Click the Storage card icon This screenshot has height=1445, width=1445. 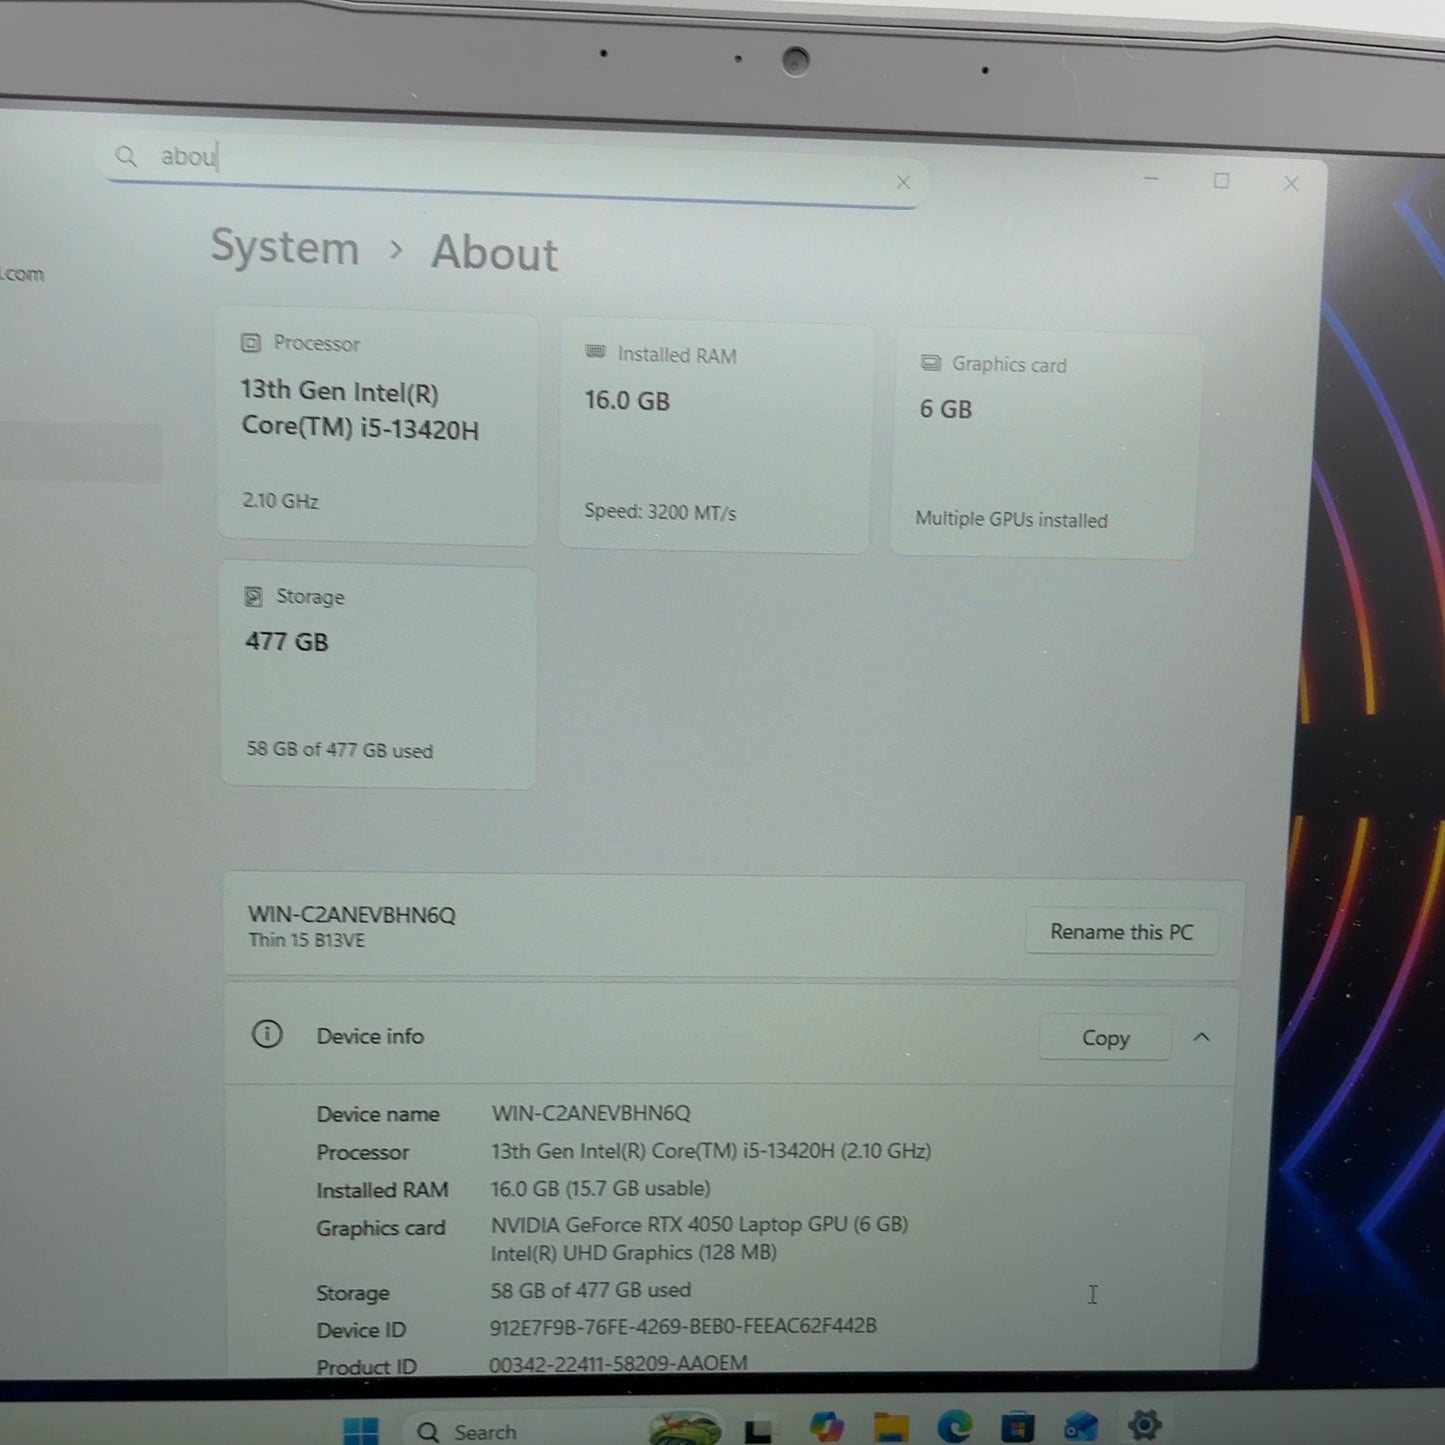pos(254,597)
